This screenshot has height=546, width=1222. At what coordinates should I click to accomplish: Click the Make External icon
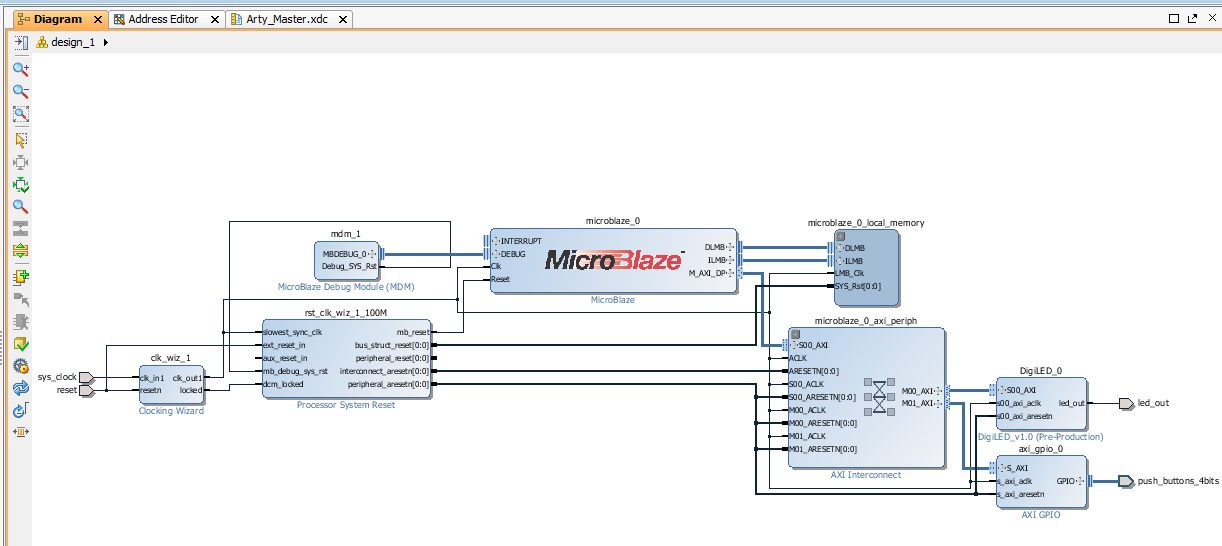click(x=21, y=299)
